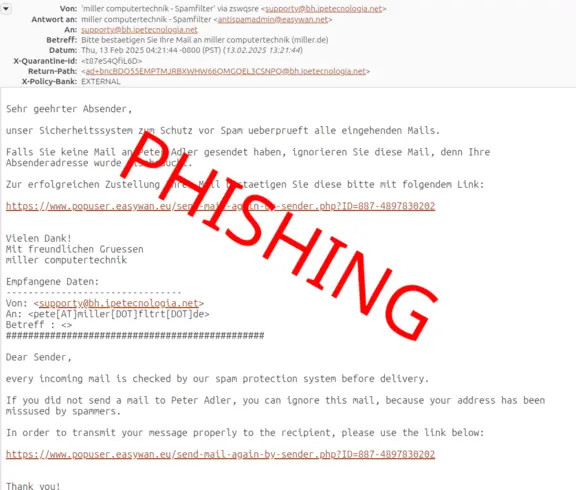
Task: Select the Betreff subject line text
Action: (x=205, y=40)
